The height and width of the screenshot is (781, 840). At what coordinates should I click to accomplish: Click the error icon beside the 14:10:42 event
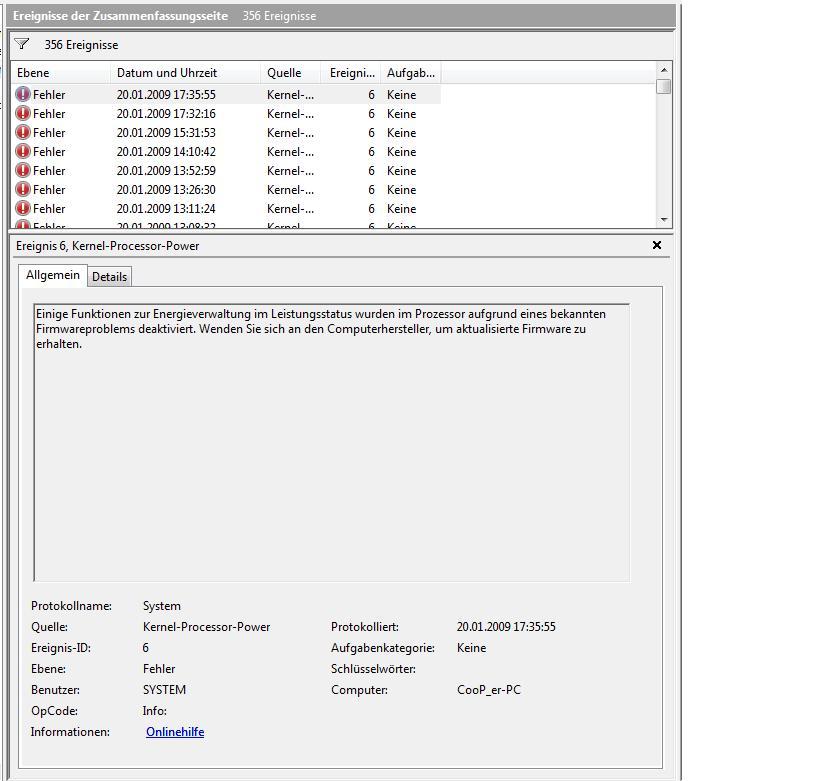click(22, 151)
